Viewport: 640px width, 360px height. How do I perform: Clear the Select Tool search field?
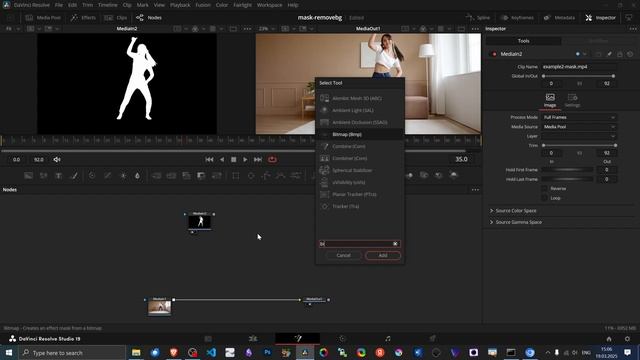coord(395,244)
